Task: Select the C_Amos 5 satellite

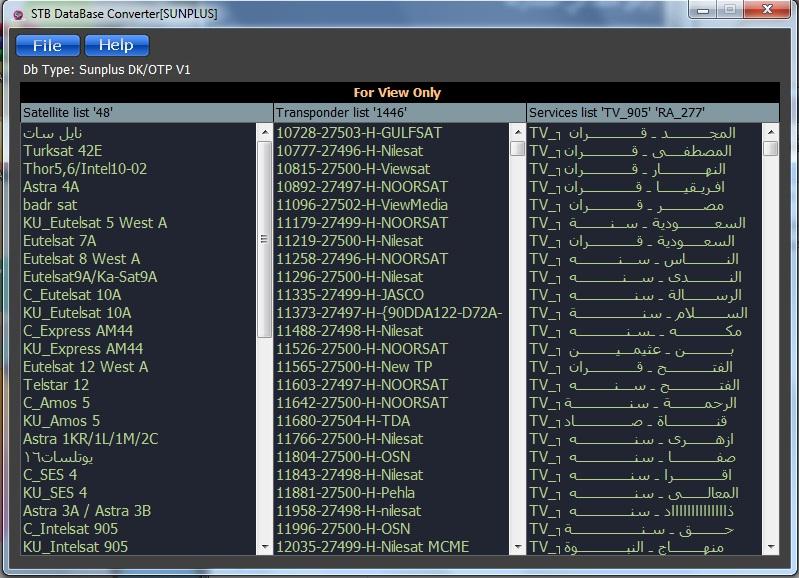Action: tap(138, 403)
